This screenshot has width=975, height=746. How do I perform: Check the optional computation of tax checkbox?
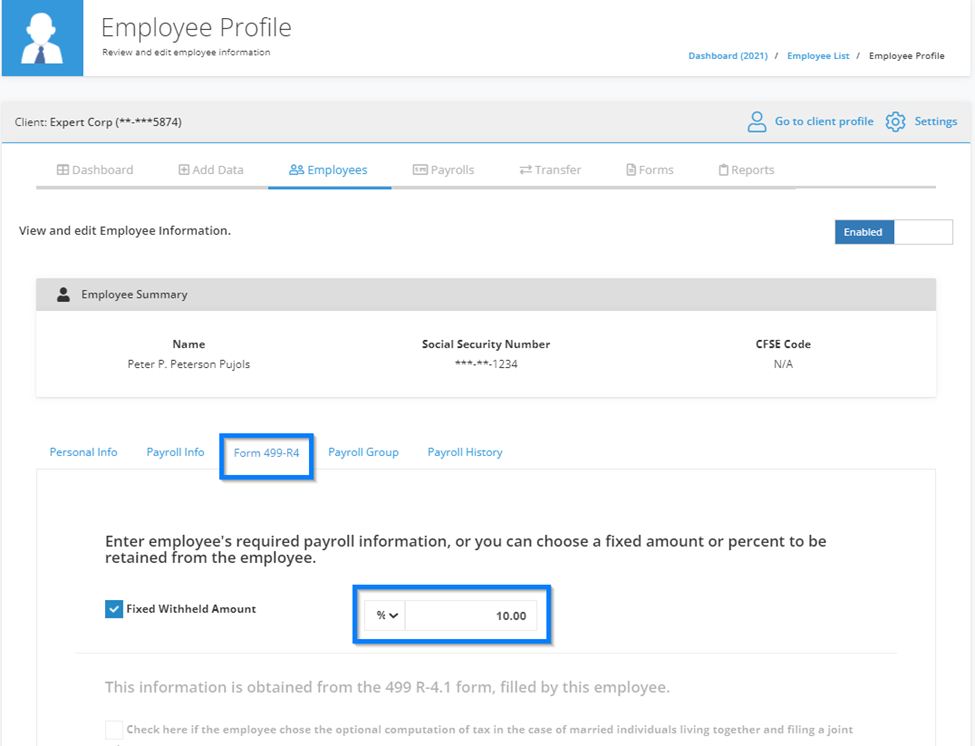tap(114, 729)
